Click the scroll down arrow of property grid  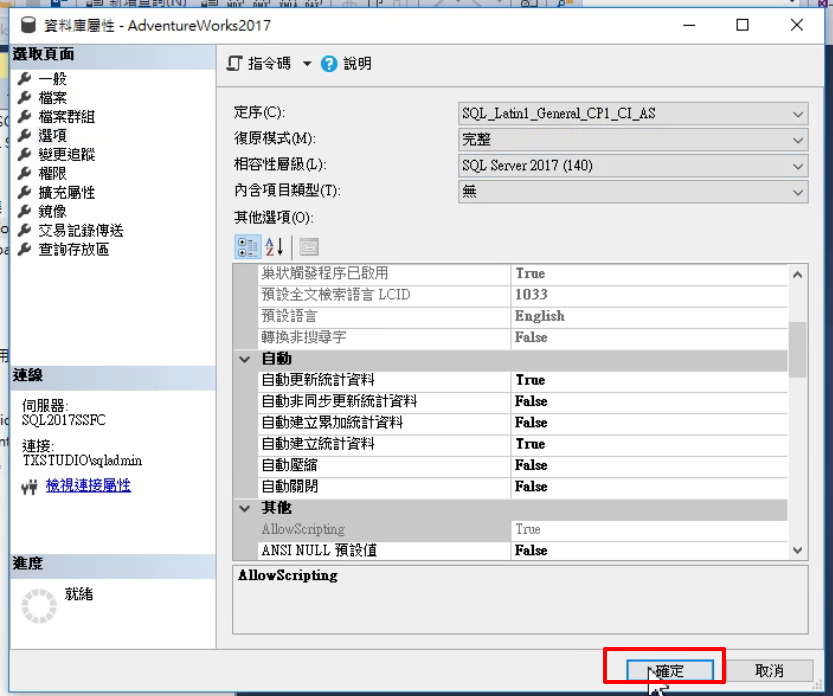[x=797, y=550]
